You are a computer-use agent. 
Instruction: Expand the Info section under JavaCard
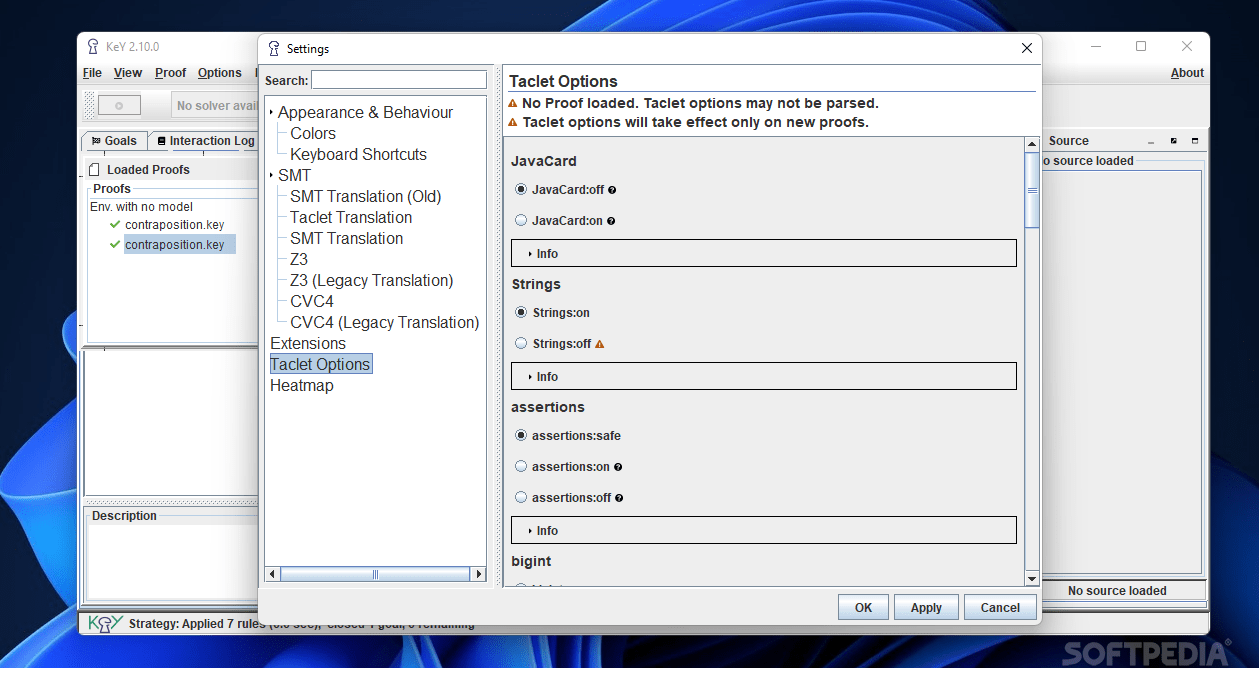[764, 253]
